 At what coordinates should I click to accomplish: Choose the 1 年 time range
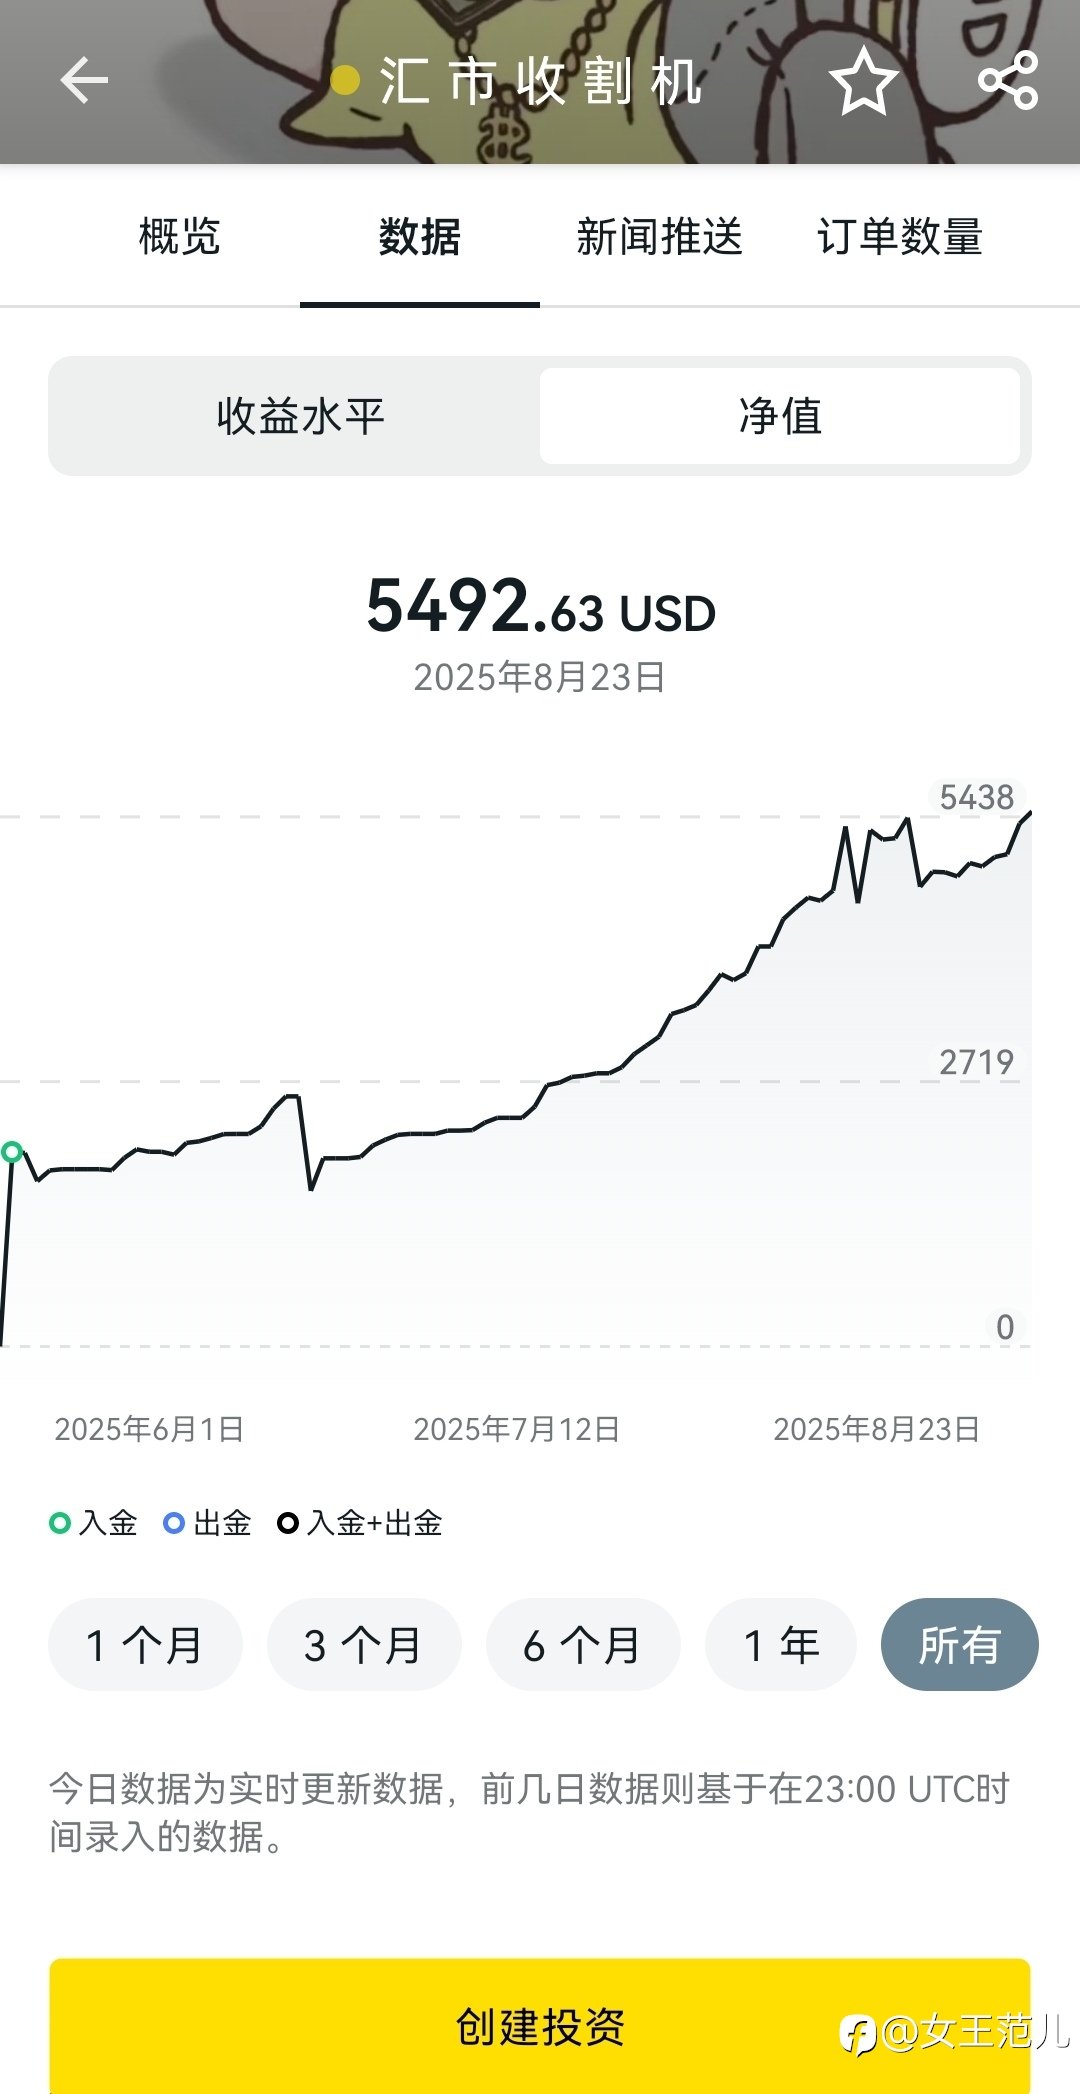[x=781, y=1645]
